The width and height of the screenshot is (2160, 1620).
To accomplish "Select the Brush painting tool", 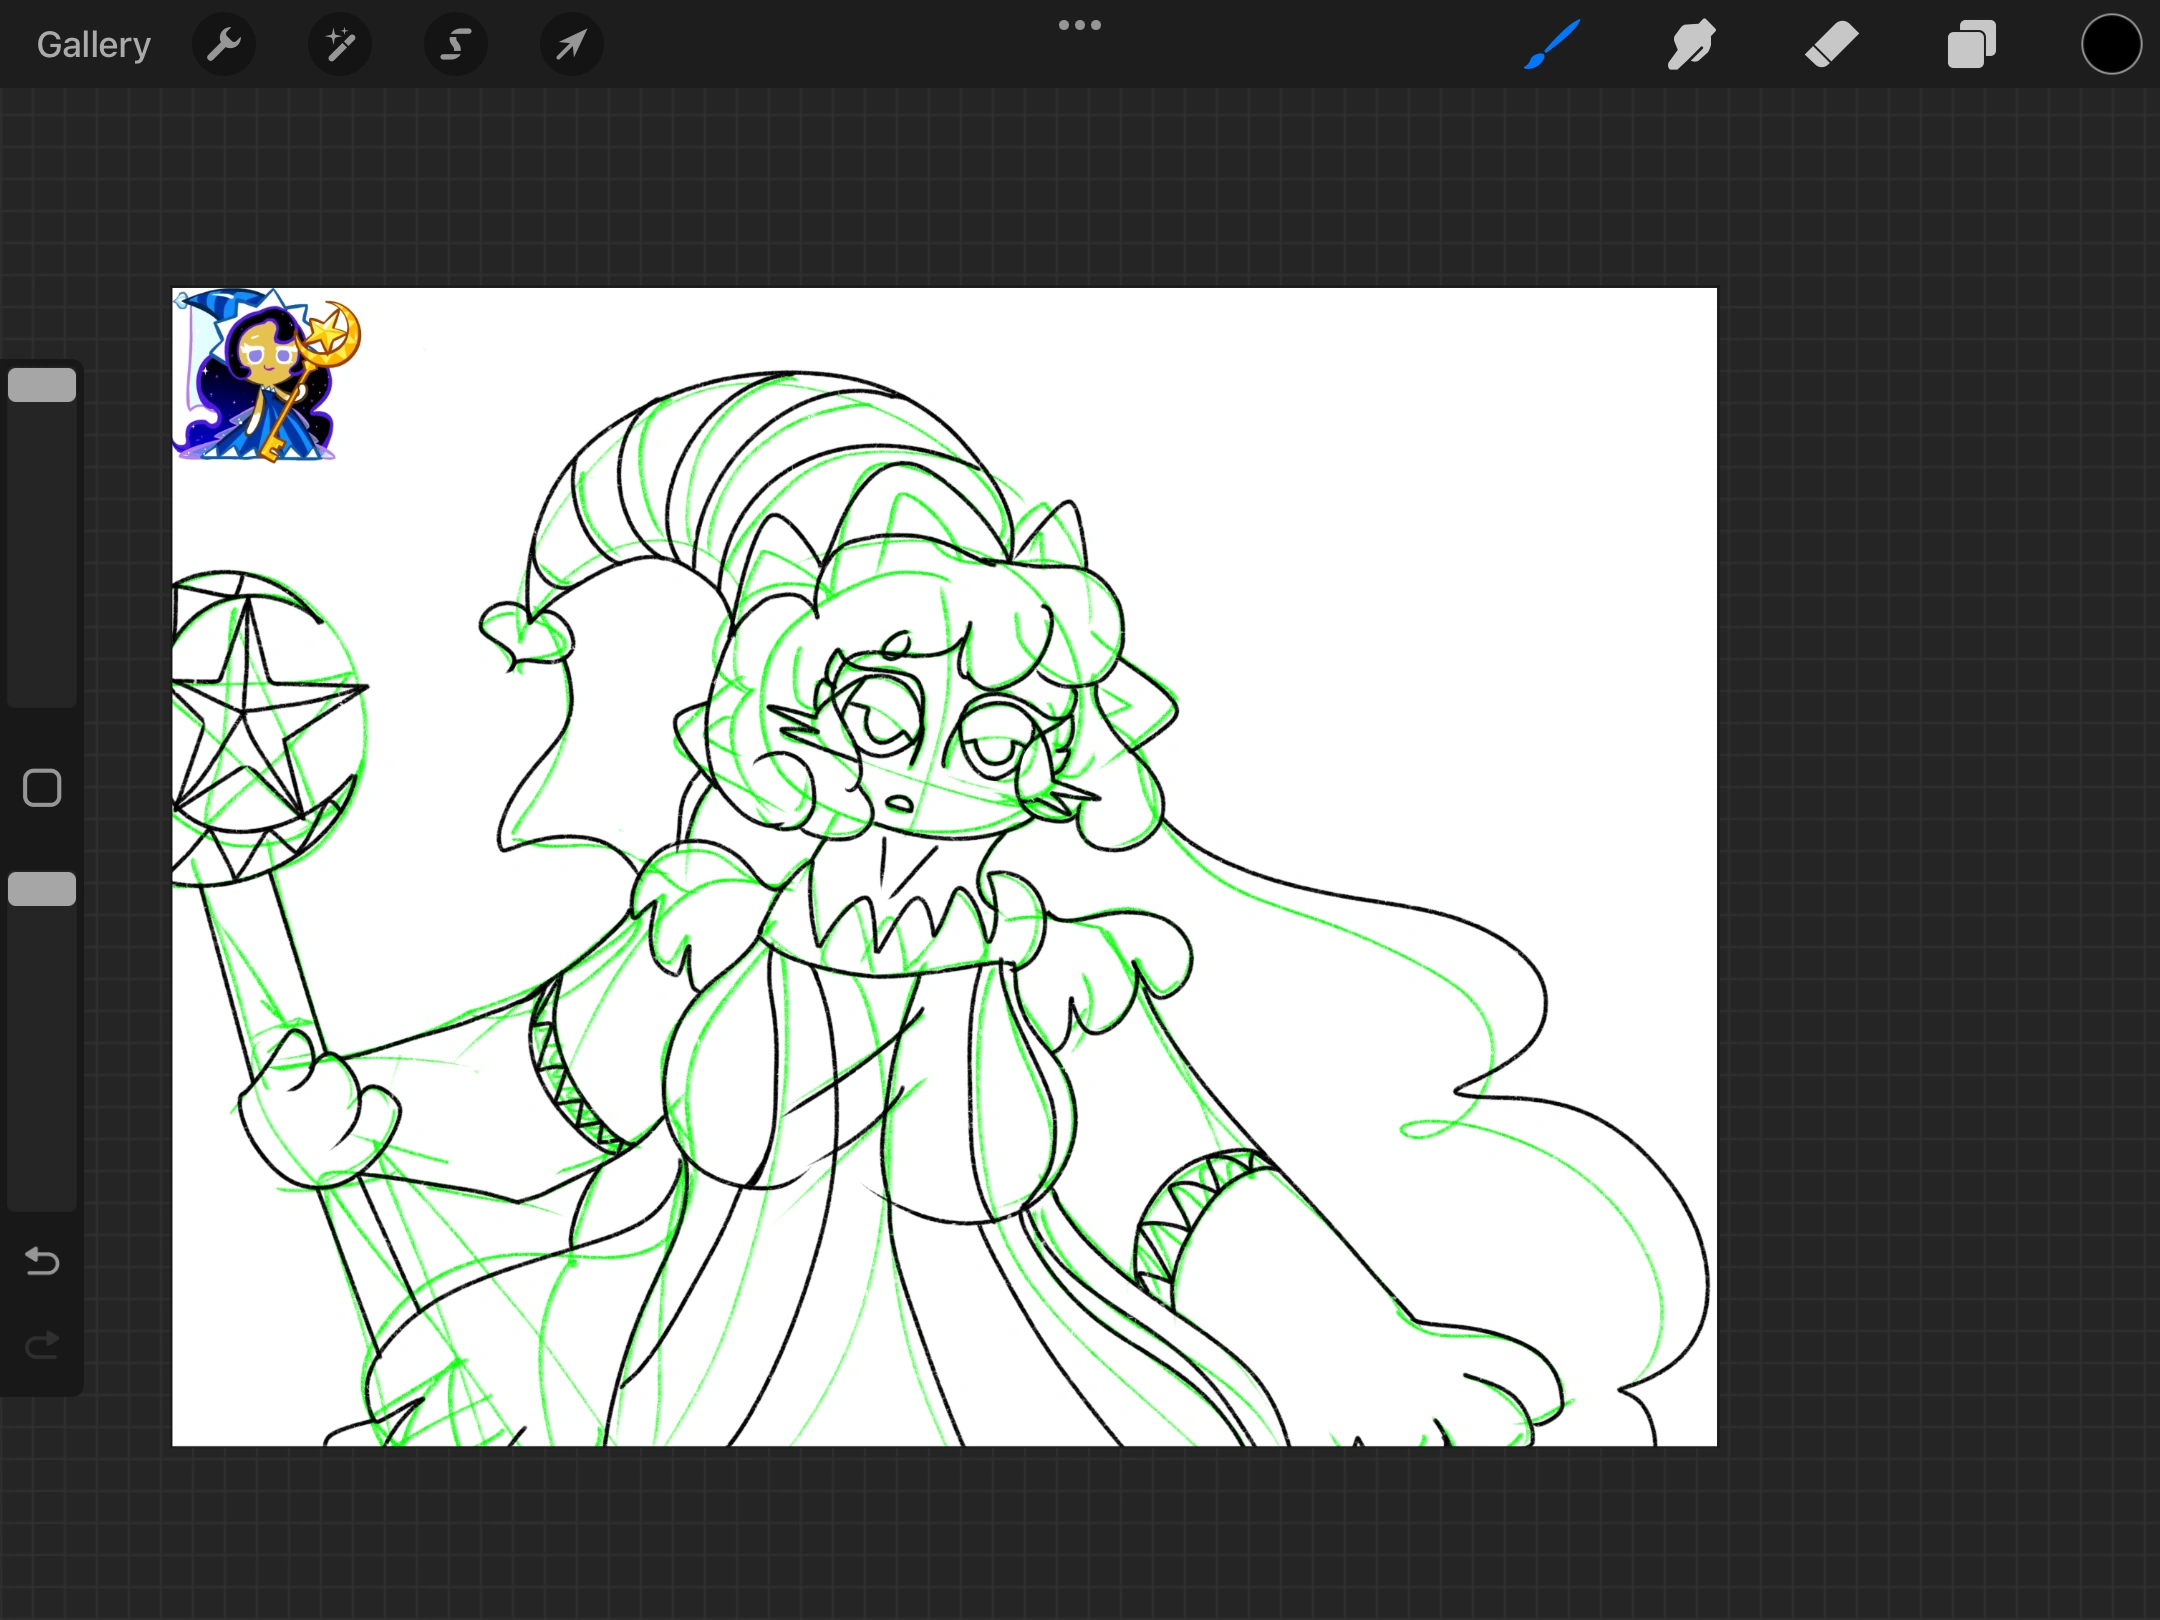I will click(1552, 44).
